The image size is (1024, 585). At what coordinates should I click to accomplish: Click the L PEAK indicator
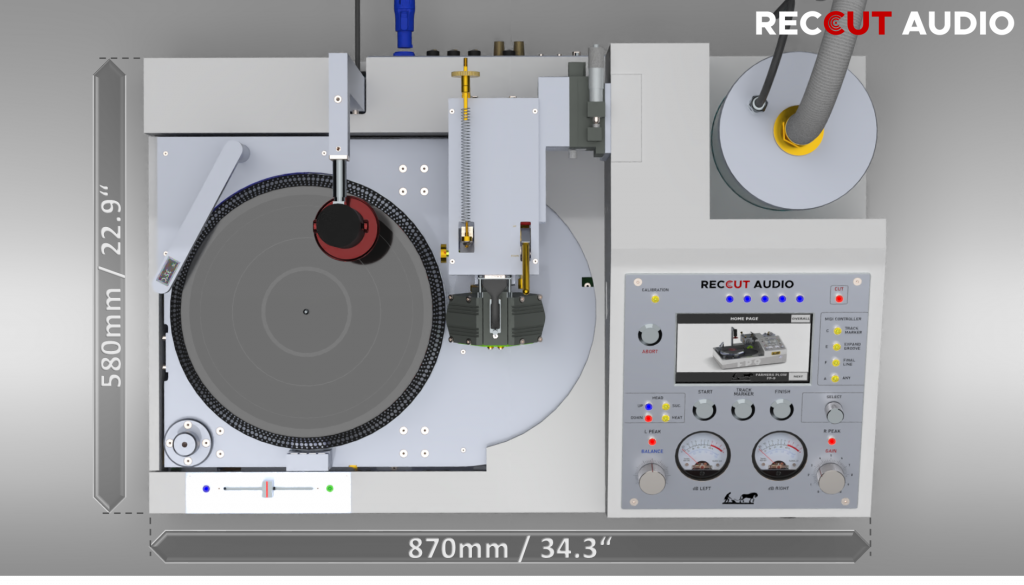coord(652,440)
